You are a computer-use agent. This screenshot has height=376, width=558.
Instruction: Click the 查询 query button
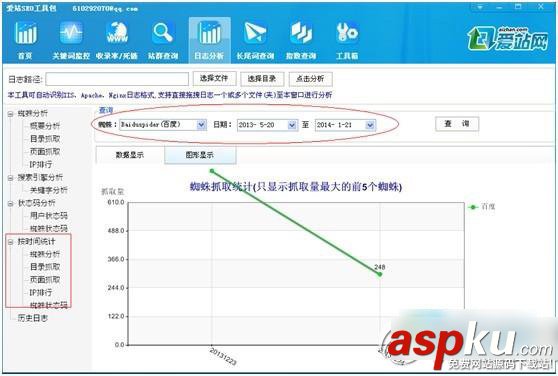(457, 124)
